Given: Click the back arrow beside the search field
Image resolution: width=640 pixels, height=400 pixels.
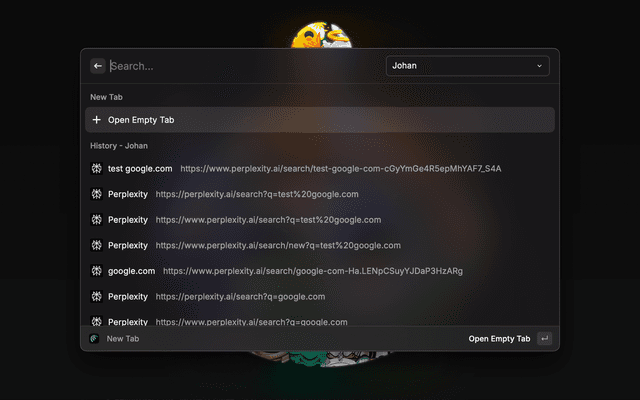Looking at the screenshot, I should (x=97, y=66).
